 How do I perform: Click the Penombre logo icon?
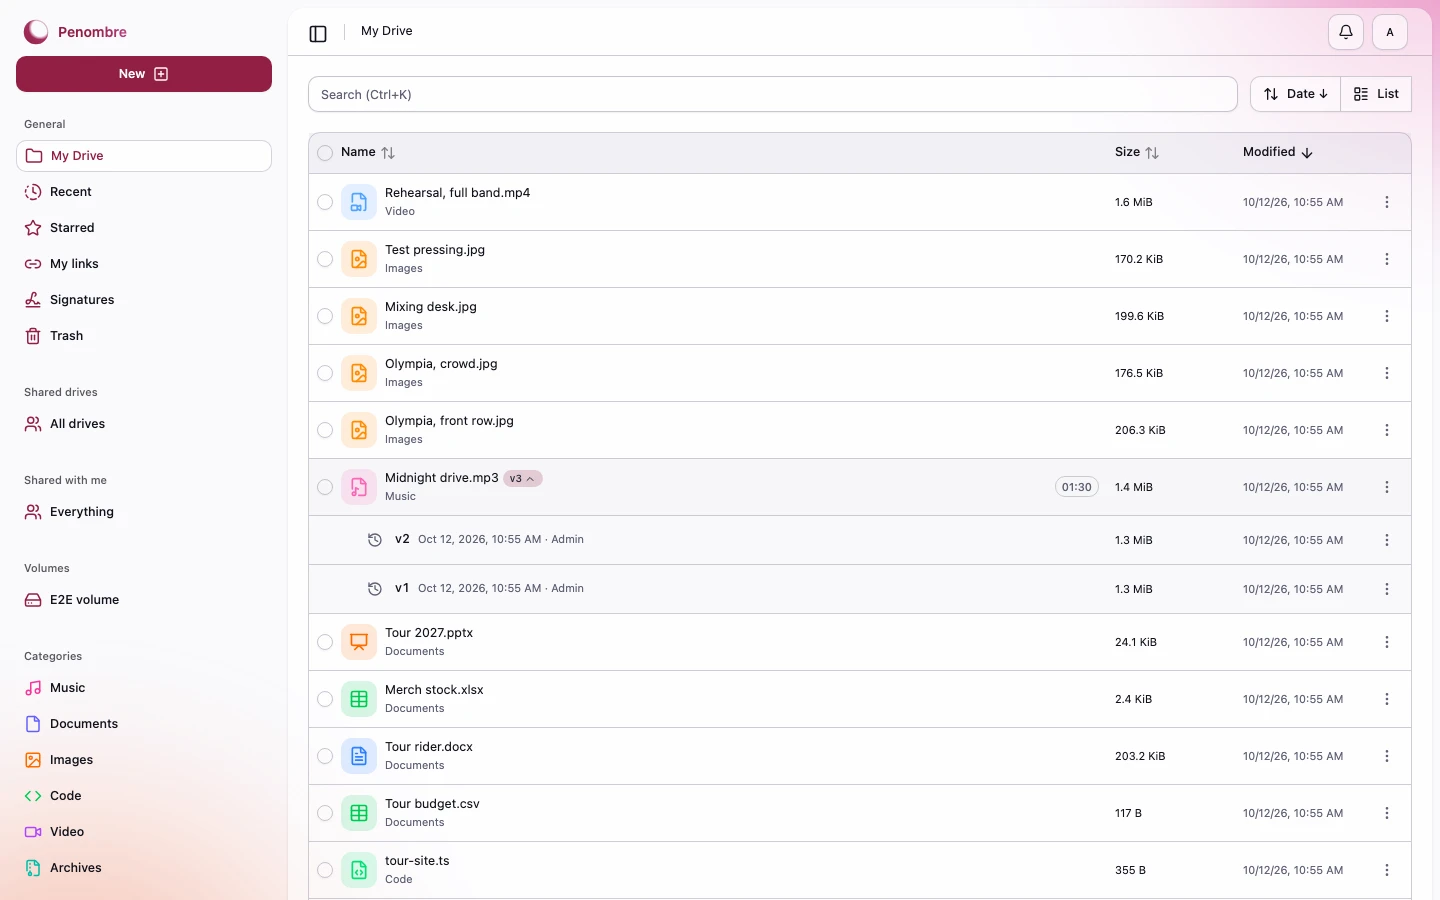point(36,32)
